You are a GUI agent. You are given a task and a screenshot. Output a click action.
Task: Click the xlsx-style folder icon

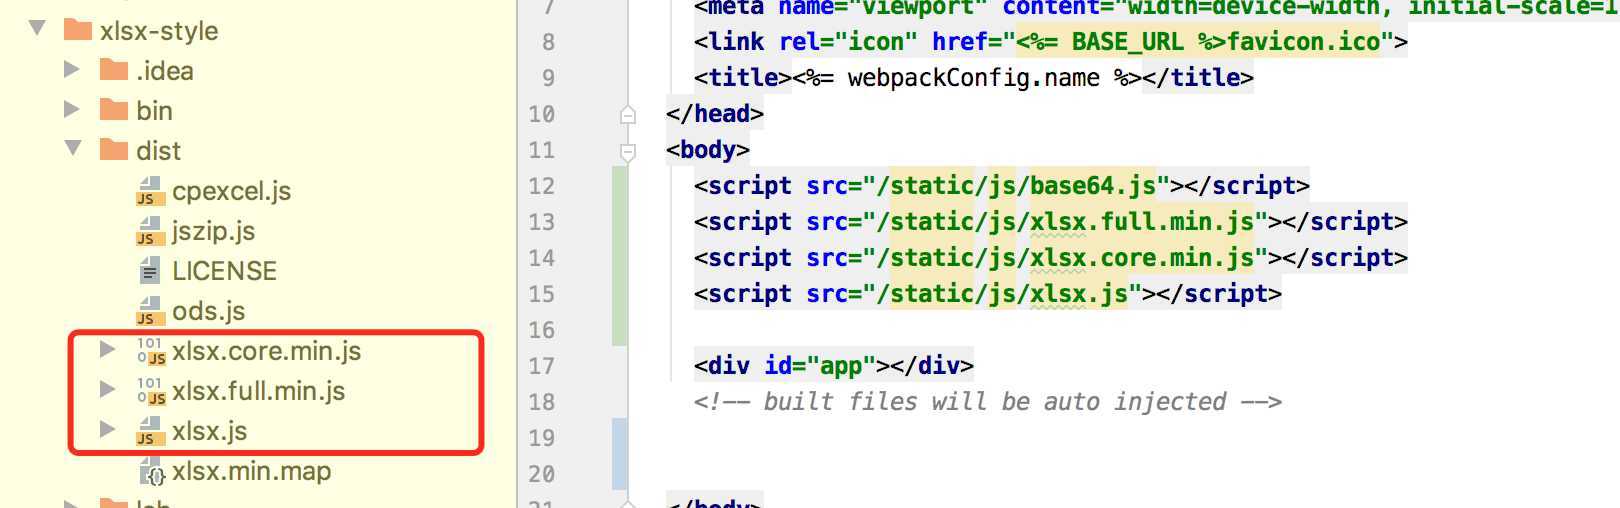pos(78,30)
